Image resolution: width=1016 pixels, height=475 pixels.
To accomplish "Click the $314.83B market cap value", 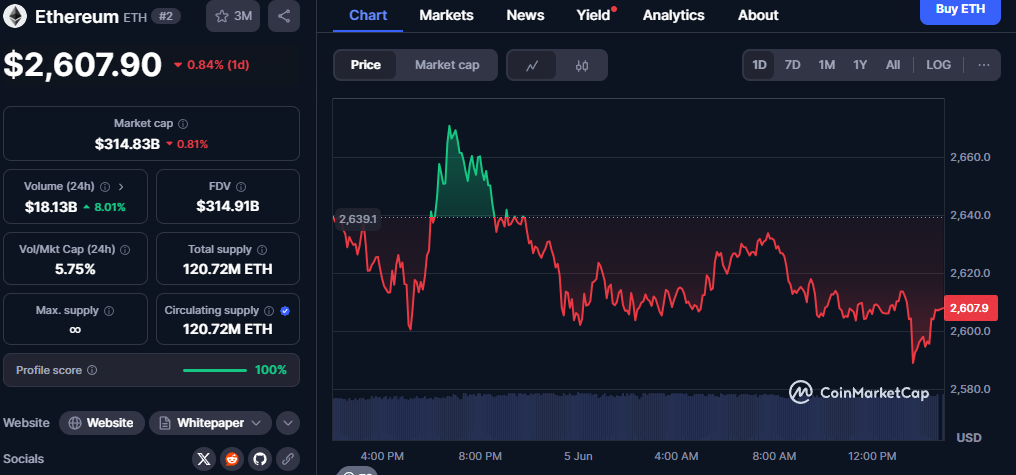I will tap(127, 144).
